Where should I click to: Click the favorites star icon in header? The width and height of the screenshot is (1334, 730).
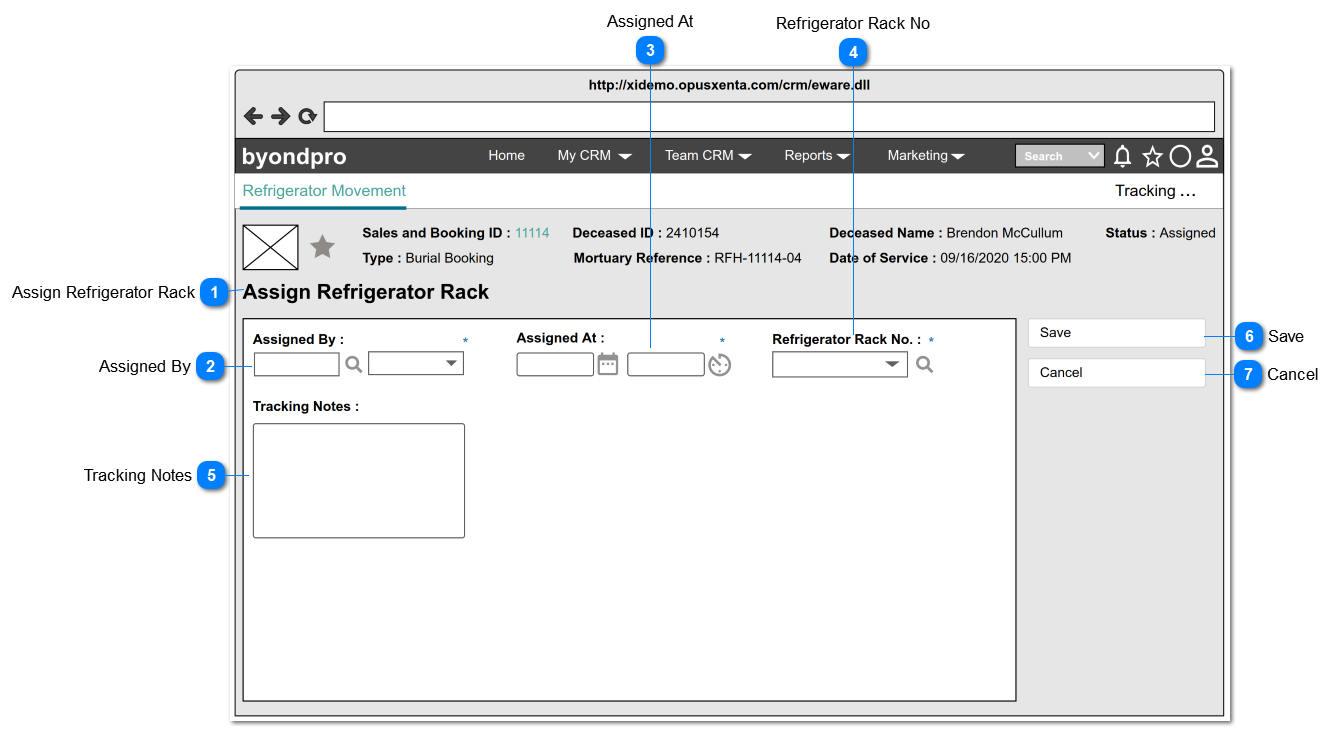[1153, 156]
